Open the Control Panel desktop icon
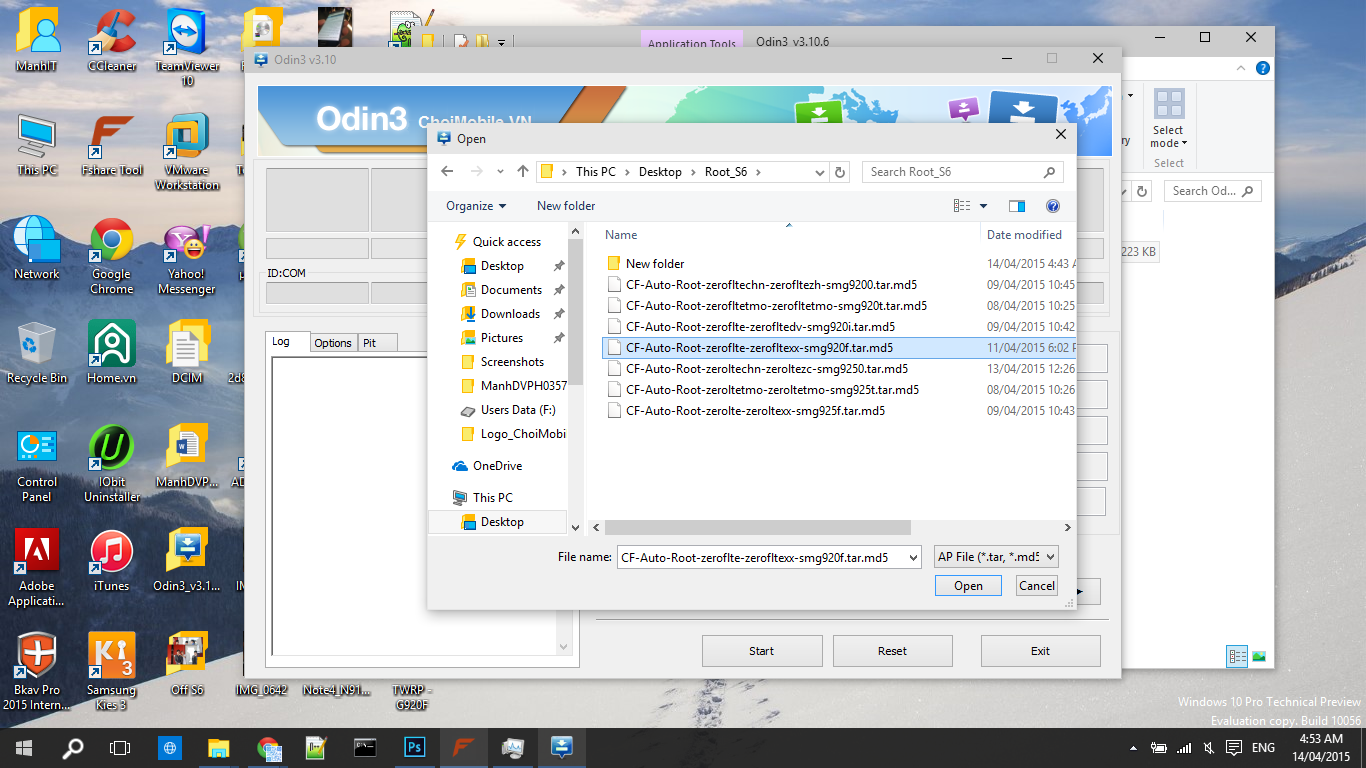 click(37, 464)
